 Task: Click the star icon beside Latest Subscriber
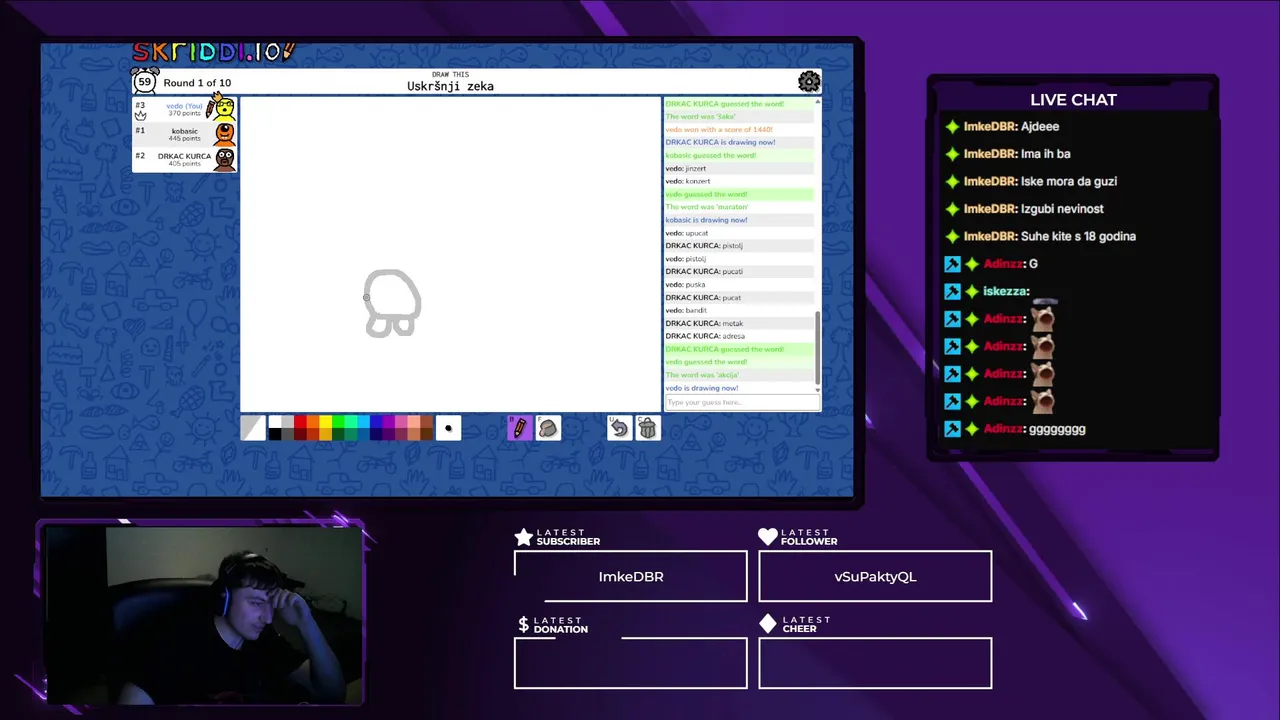pyautogui.click(x=524, y=537)
